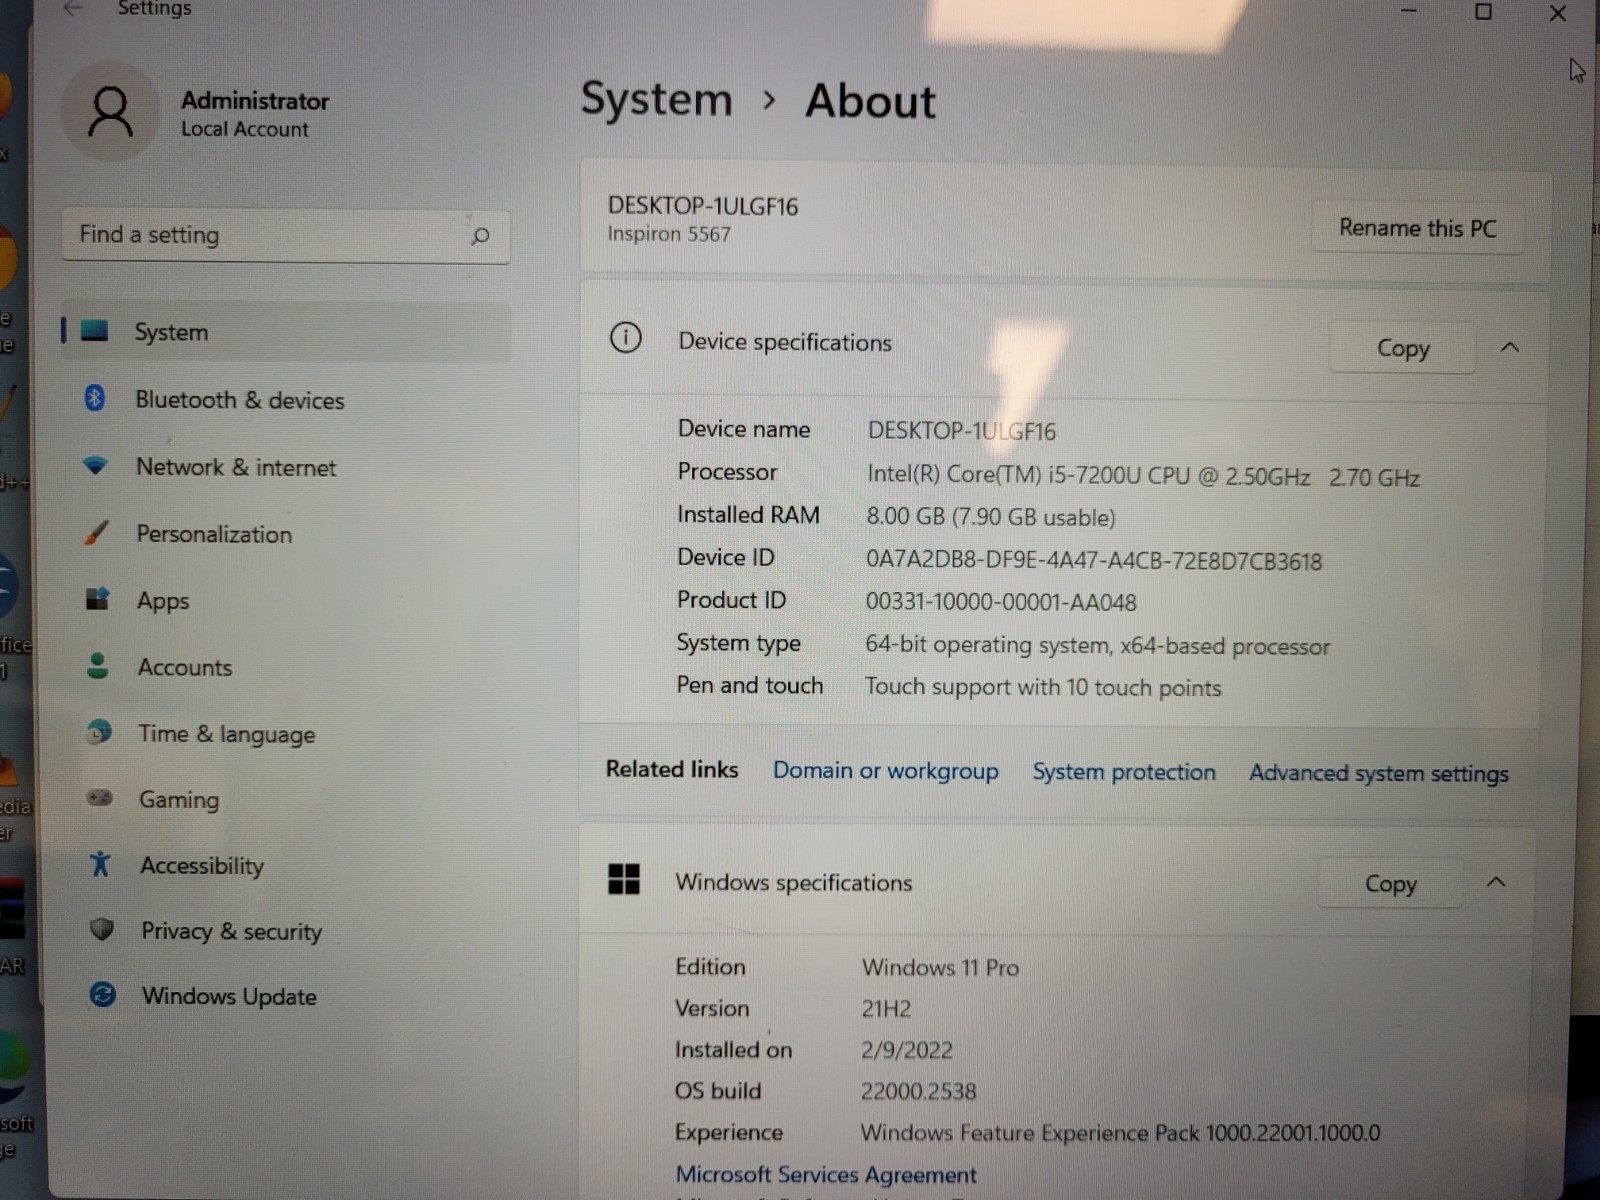Select the Processor value i5-7200U text

pos(1144,476)
